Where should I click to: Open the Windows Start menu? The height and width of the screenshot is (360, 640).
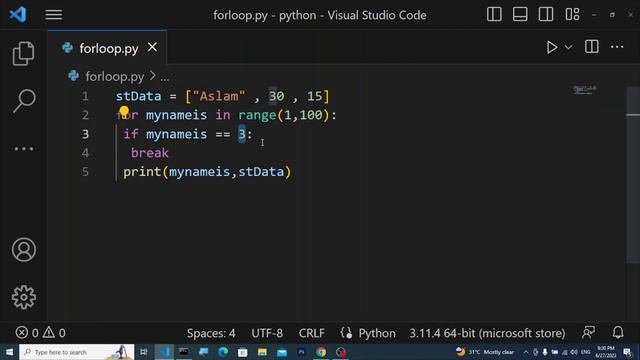coord(9,352)
